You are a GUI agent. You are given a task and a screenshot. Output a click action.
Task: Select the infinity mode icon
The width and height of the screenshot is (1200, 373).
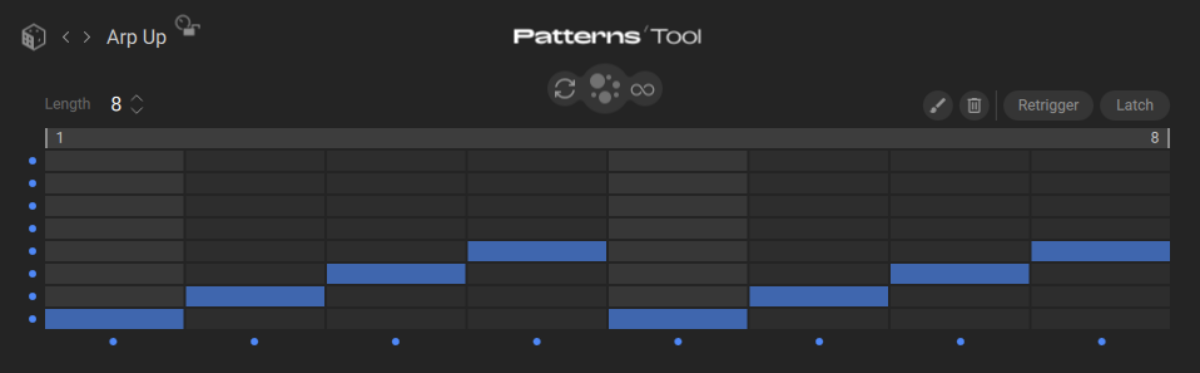coord(643,89)
